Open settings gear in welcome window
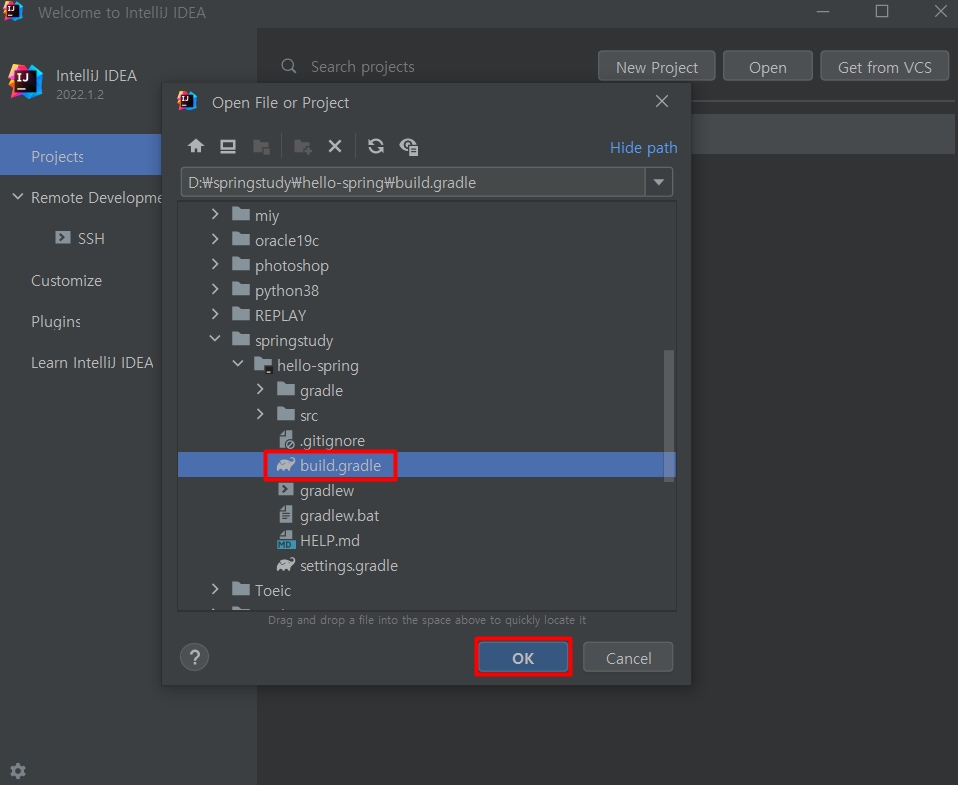The image size is (958, 785). [18, 771]
